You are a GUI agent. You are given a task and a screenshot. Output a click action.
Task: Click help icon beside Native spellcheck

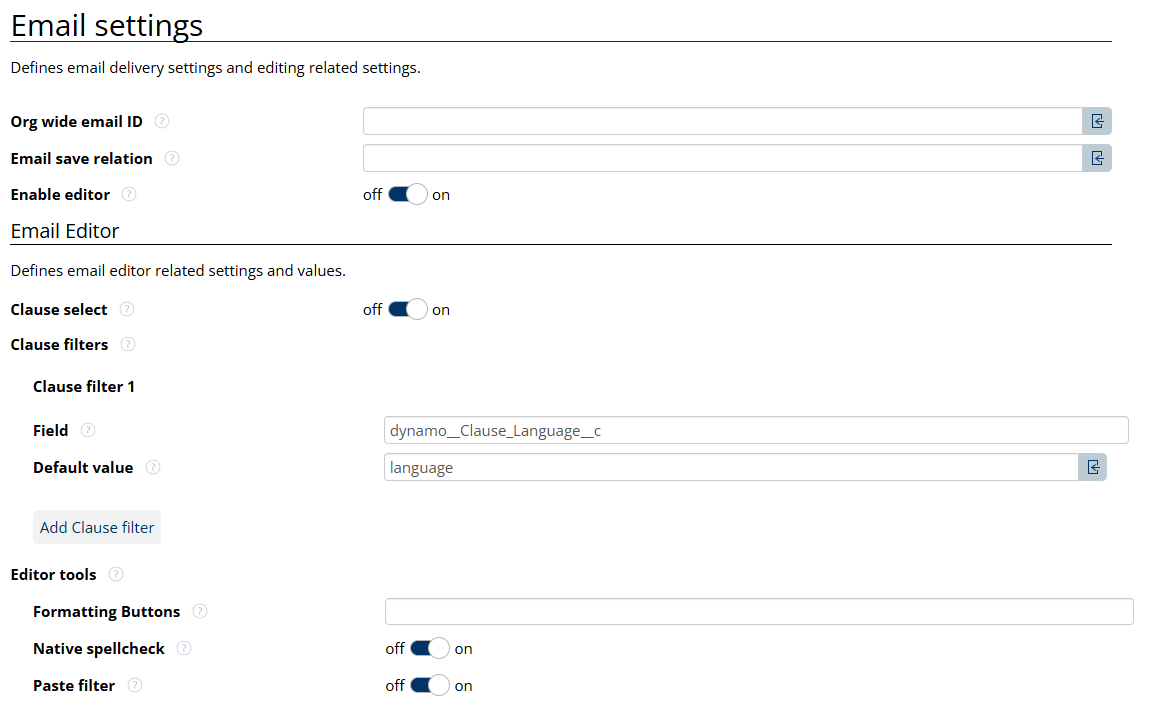pos(184,648)
